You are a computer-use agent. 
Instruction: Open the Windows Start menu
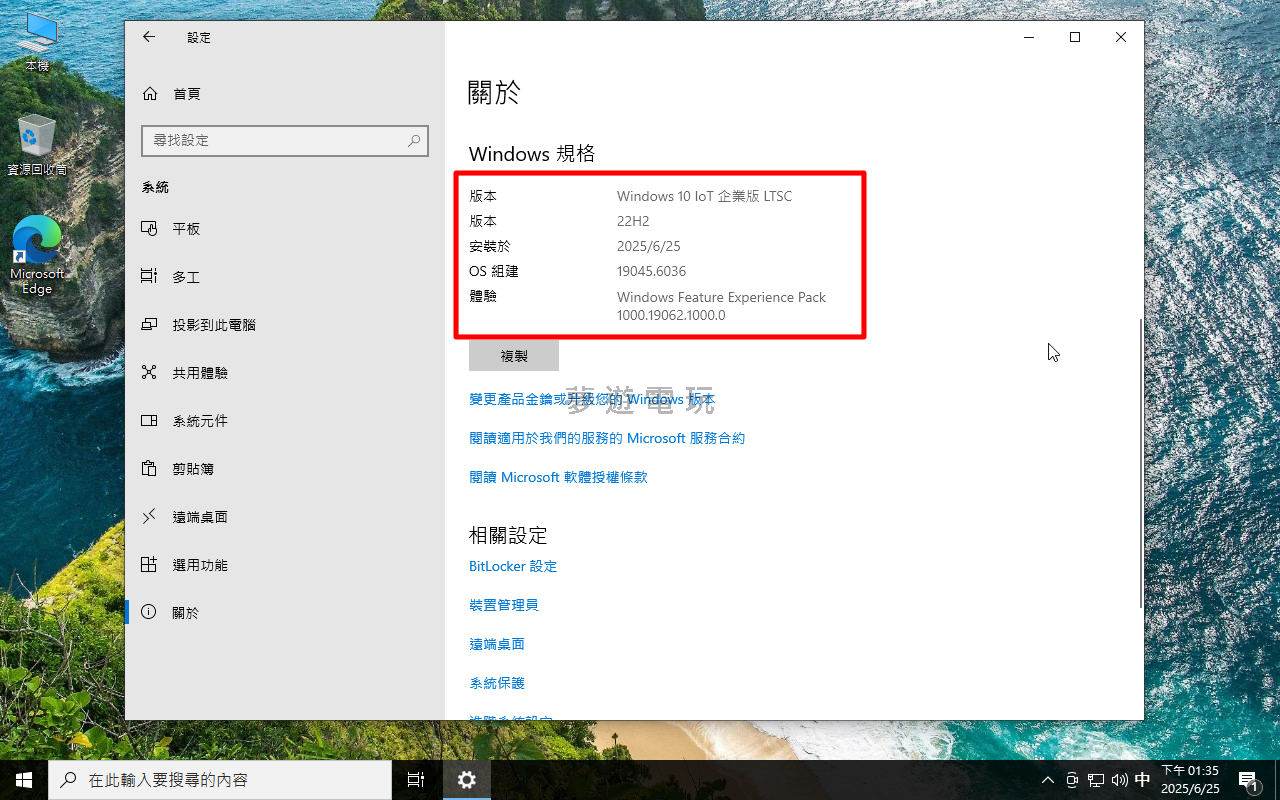[24, 780]
